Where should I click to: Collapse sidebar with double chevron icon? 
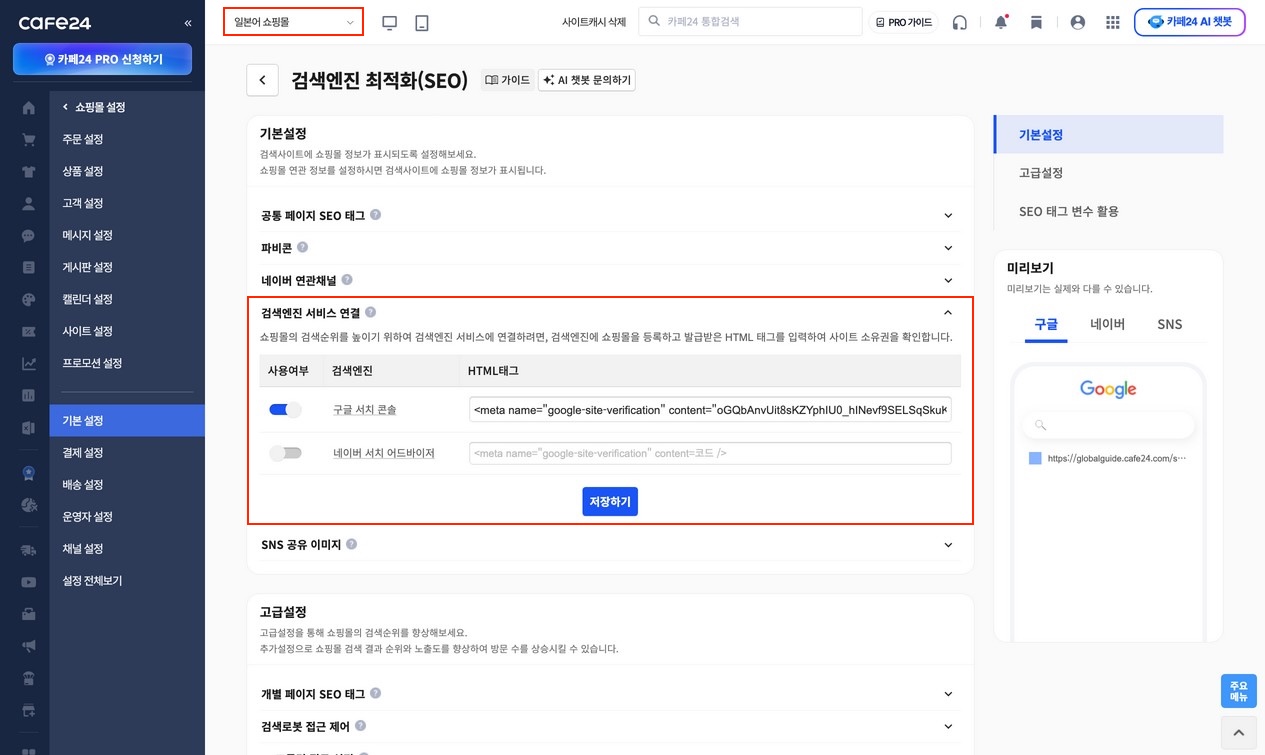pos(188,22)
